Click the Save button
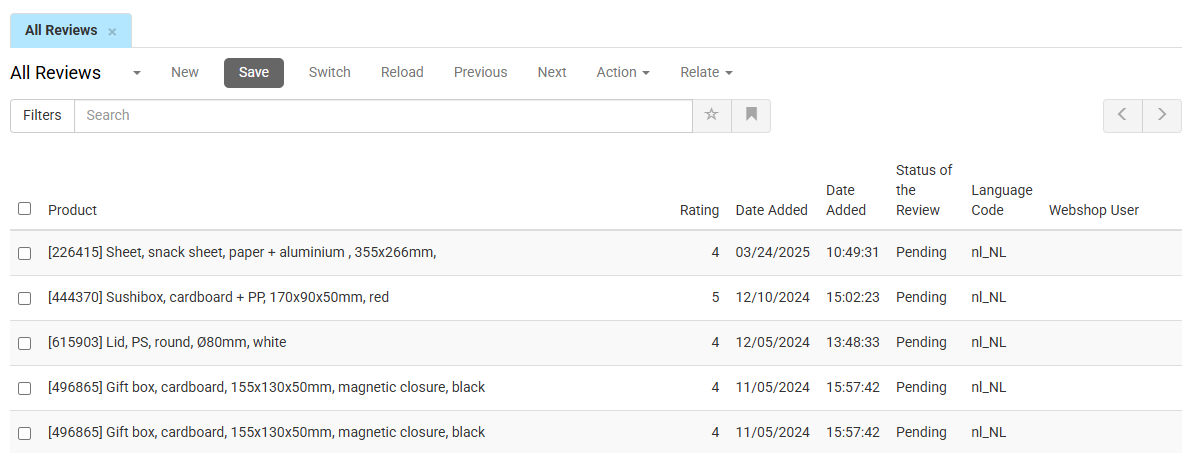1192x453 pixels. pos(254,72)
